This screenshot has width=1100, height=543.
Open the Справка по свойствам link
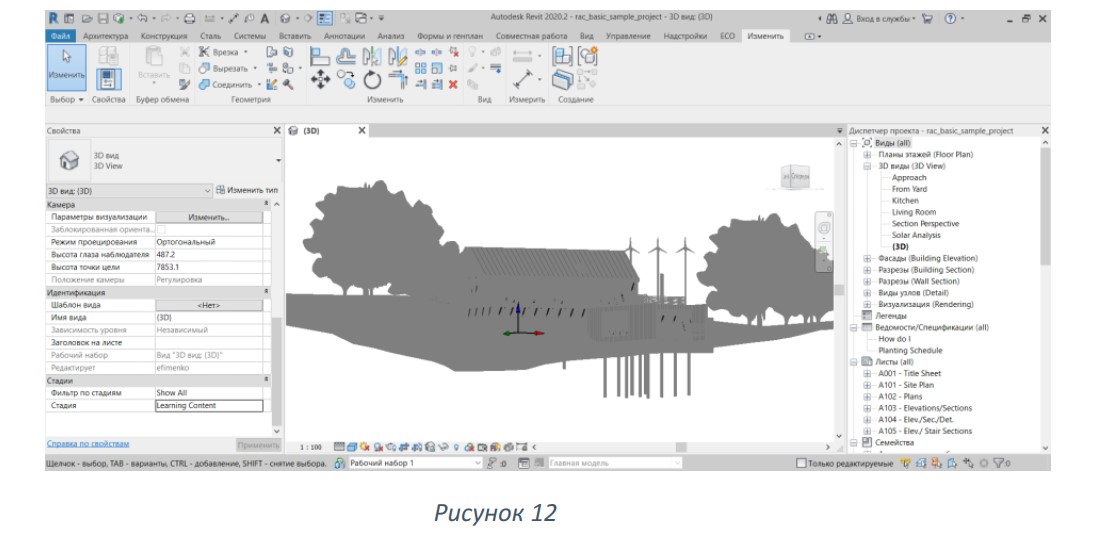coord(88,444)
